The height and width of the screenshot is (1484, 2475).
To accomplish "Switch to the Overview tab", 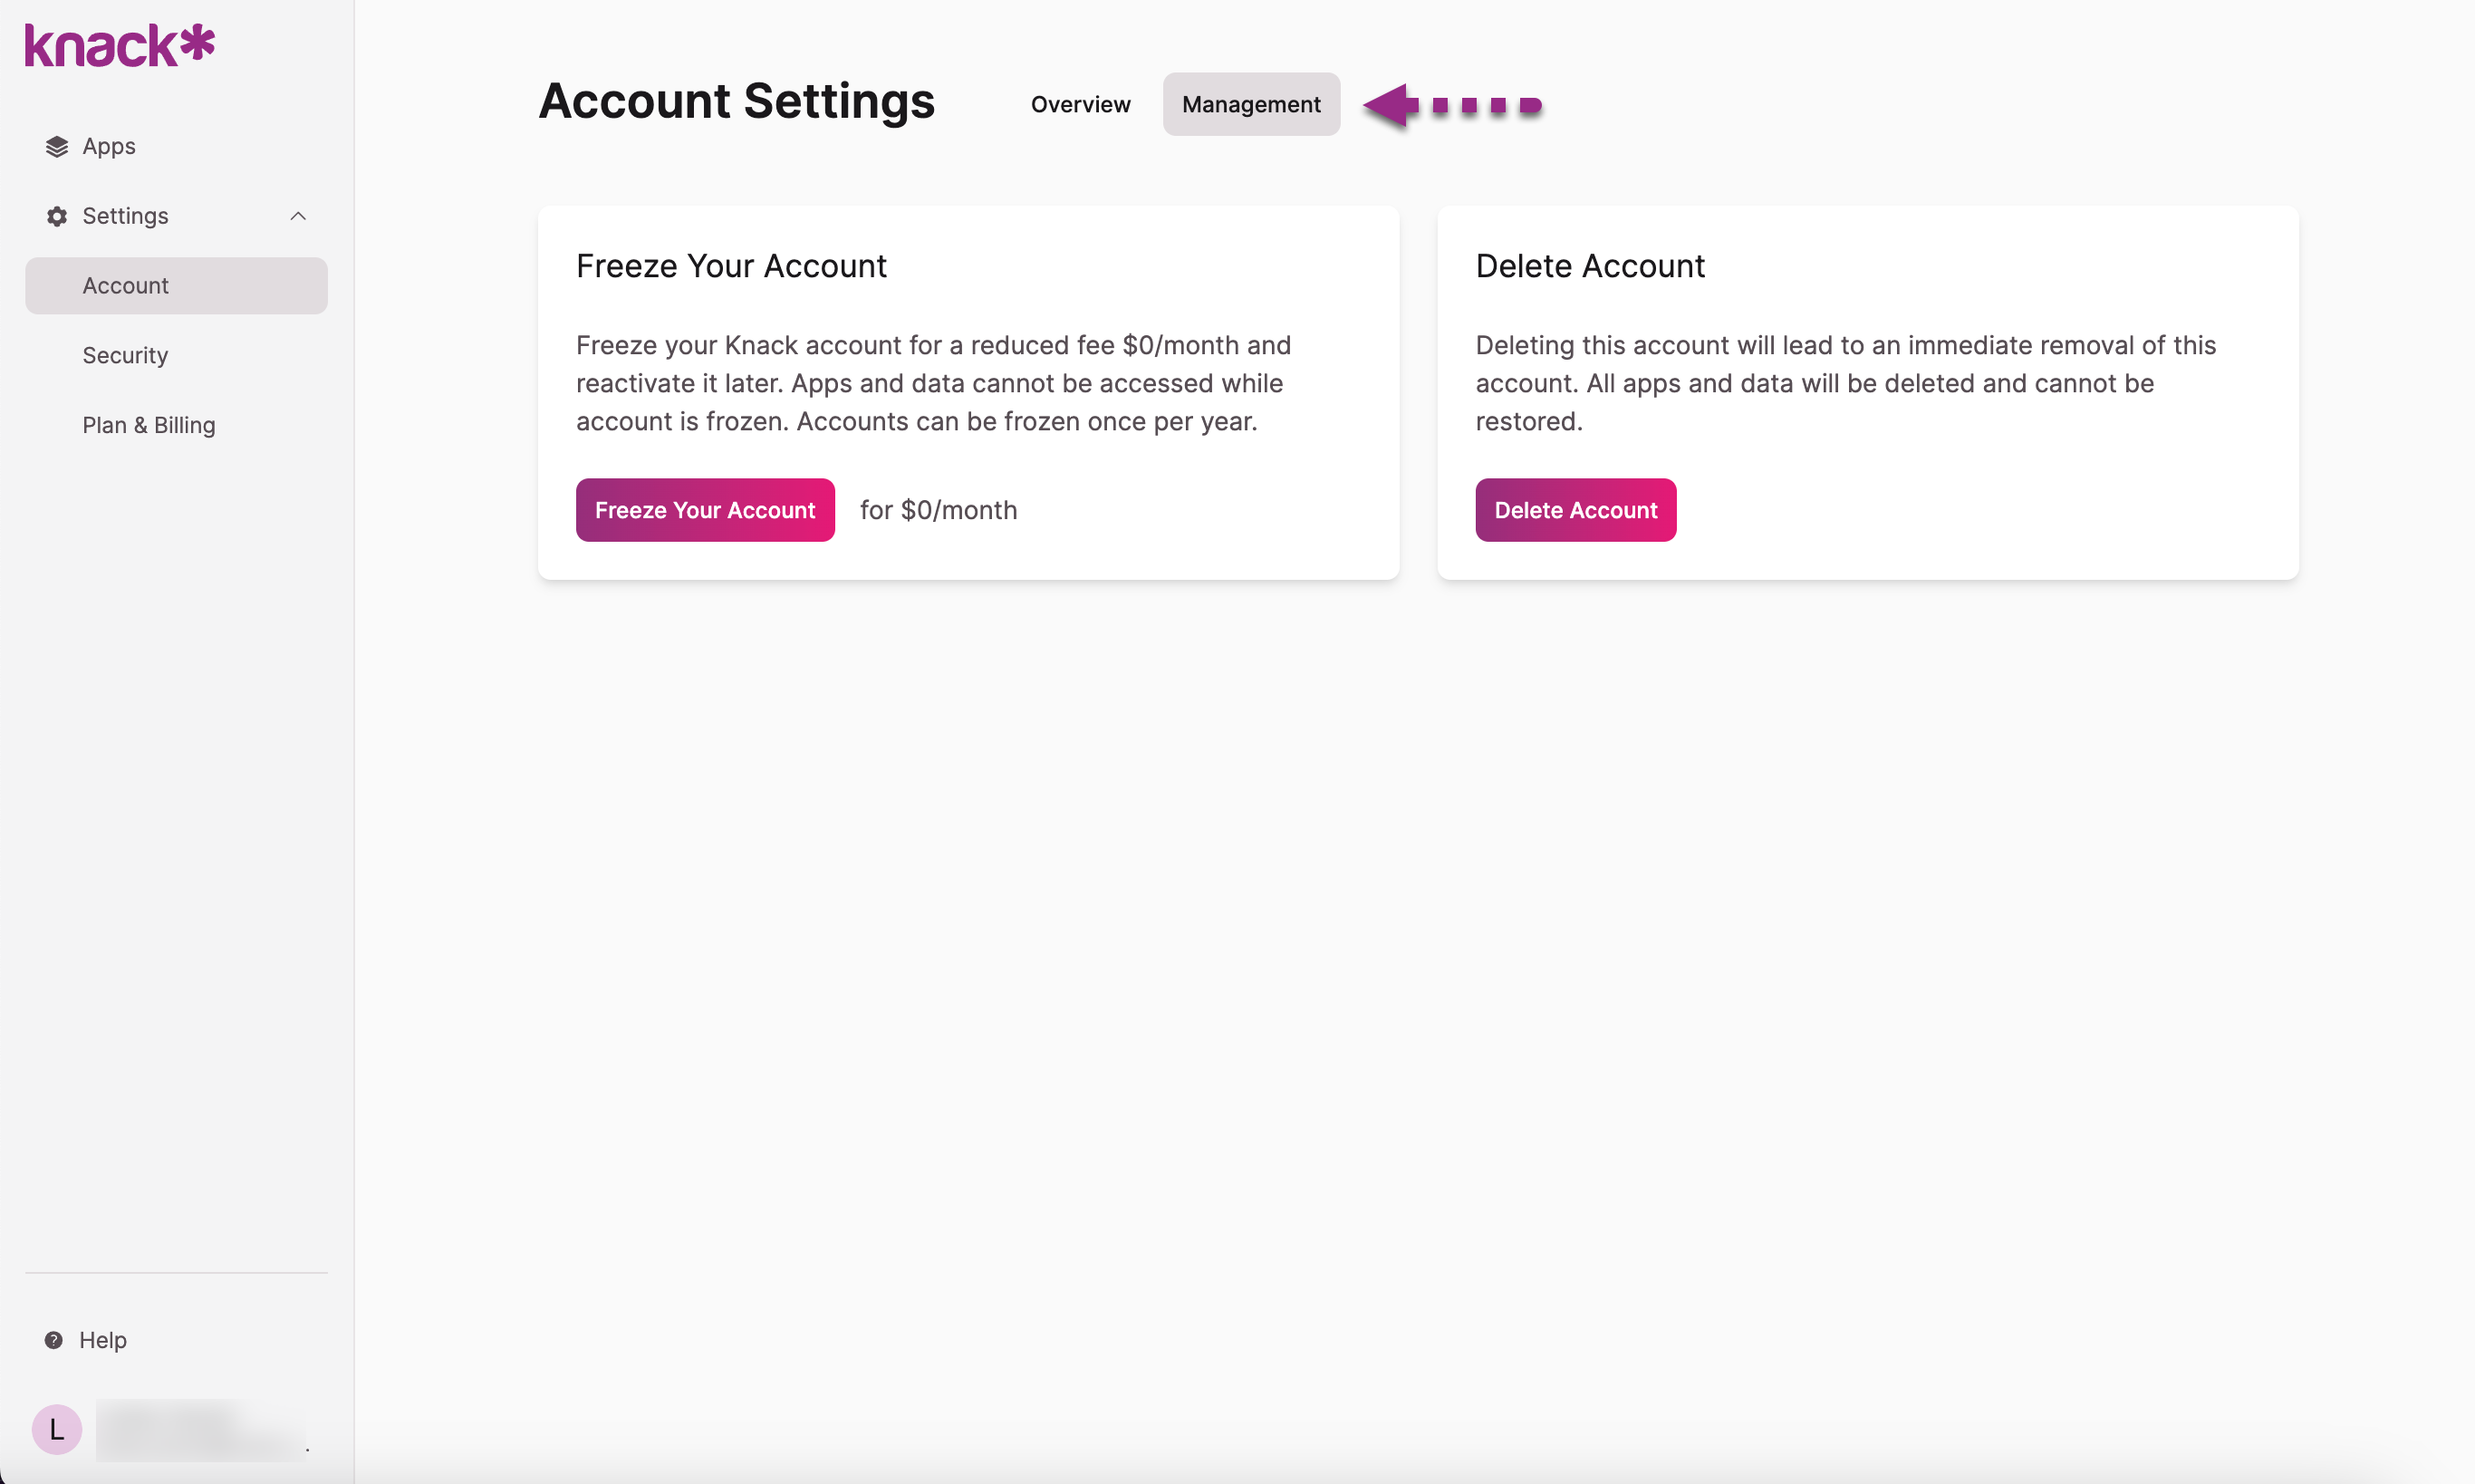I will coord(1080,105).
